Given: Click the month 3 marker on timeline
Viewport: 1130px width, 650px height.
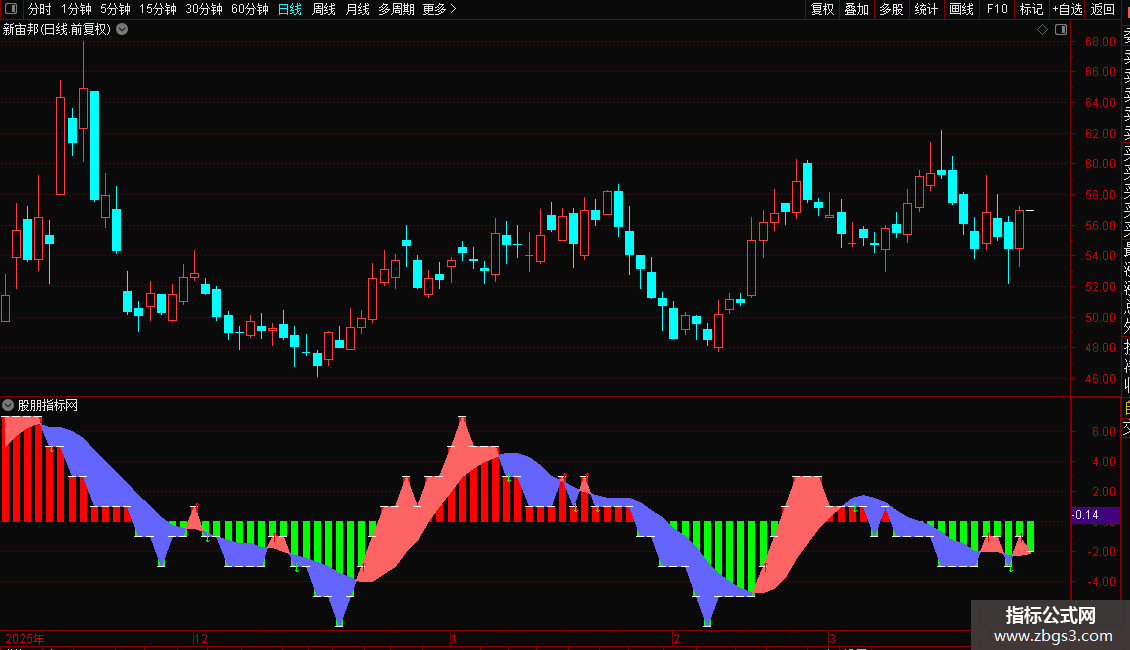Looking at the screenshot, I should point(832,638).
